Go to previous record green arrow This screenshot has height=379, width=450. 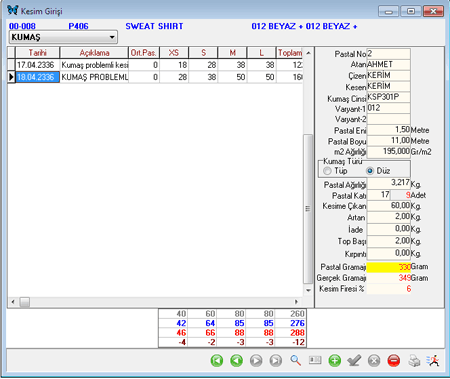(237, 361)
